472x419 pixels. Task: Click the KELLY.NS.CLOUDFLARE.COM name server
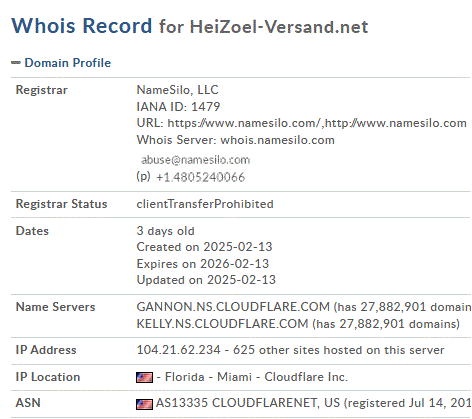pyautogui.click(x=222, y=324)
